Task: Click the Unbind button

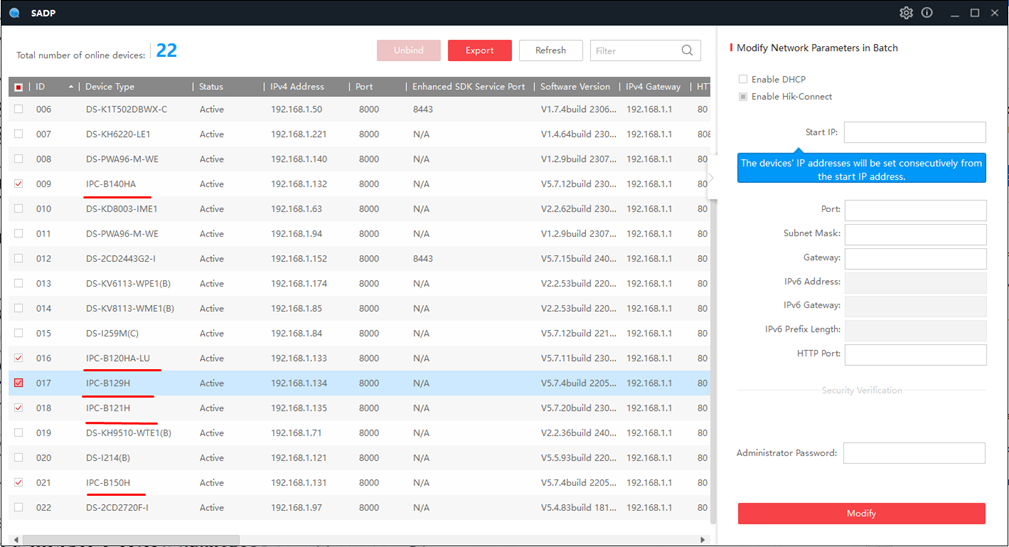Action: click(409, 50)
